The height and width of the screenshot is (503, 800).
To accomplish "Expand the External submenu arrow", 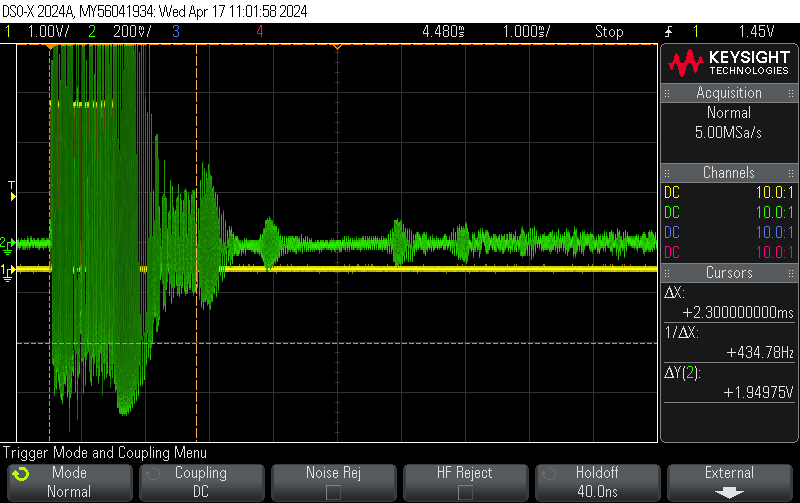I will (729, 492).
